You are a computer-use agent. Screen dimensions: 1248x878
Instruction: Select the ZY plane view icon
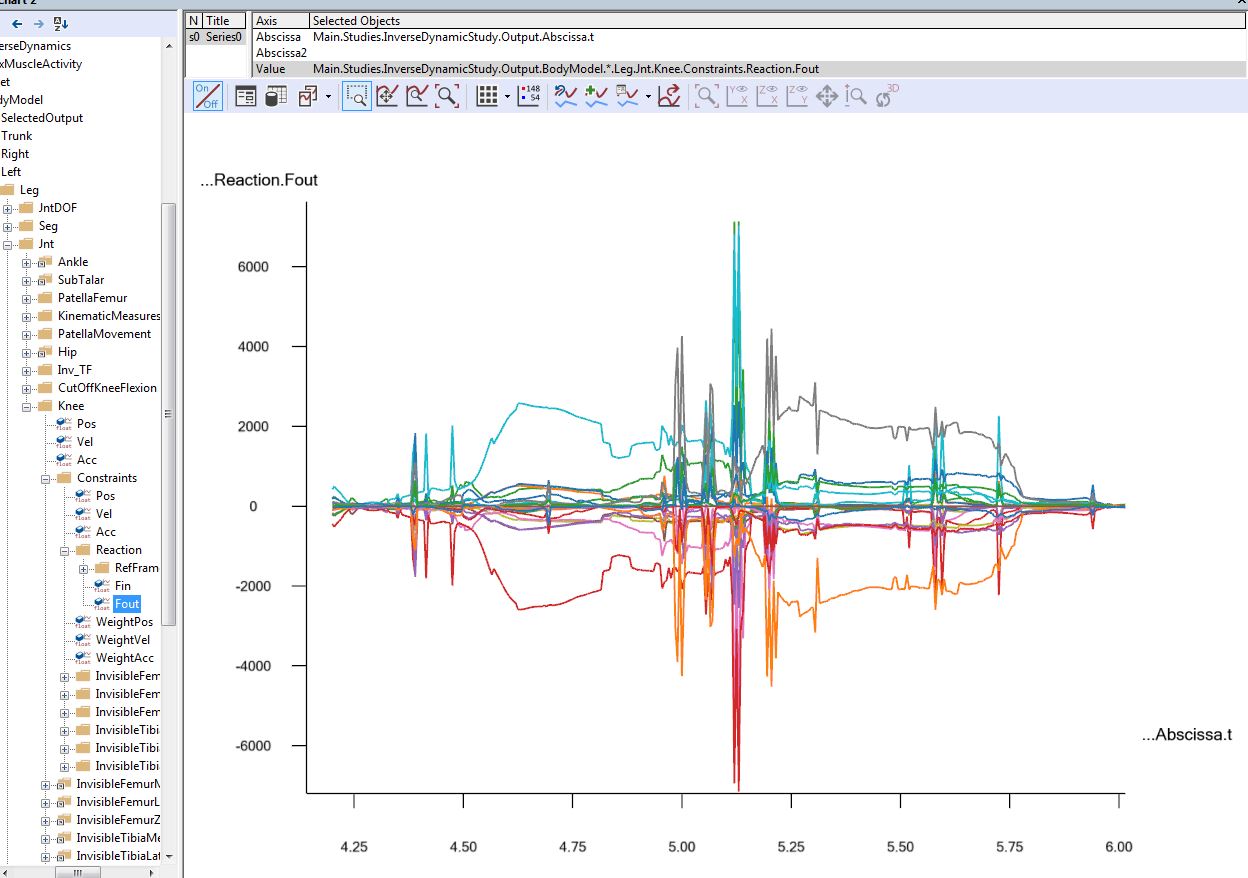(797, 96)
